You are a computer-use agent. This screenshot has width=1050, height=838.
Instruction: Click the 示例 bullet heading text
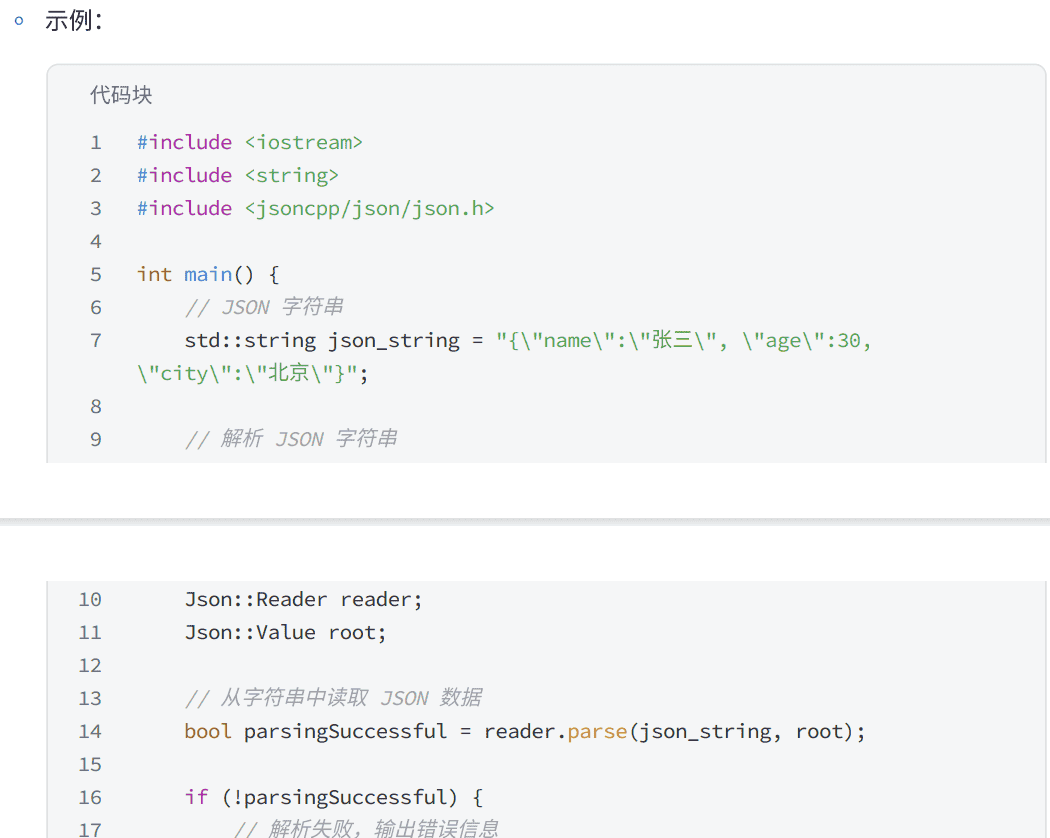(73, 21)
